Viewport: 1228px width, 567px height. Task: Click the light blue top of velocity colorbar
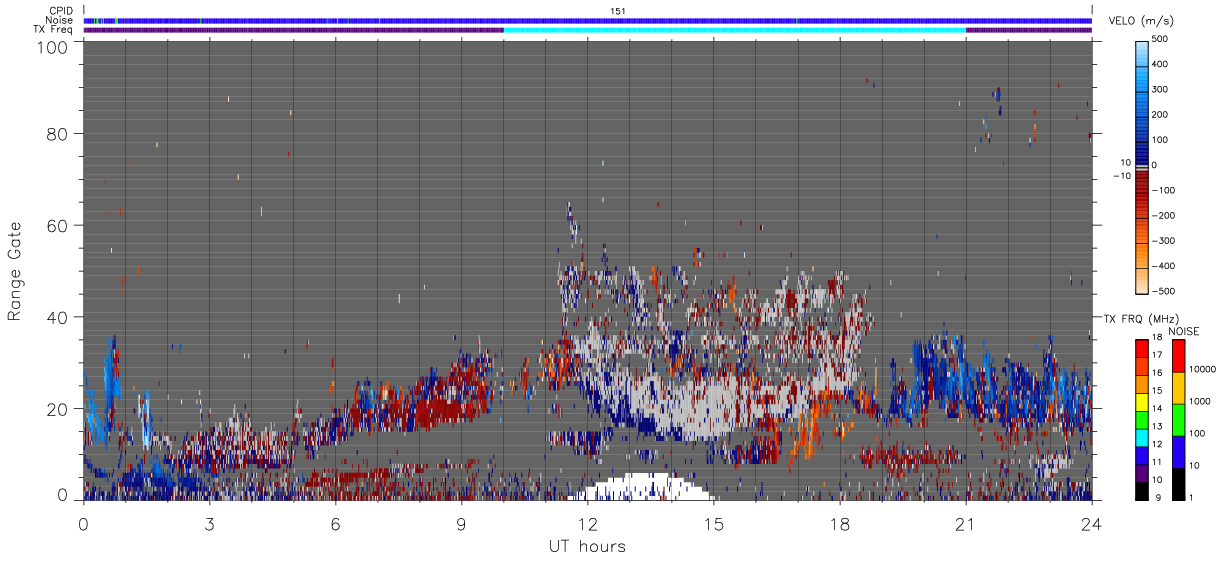click(x=1143, y=52)
